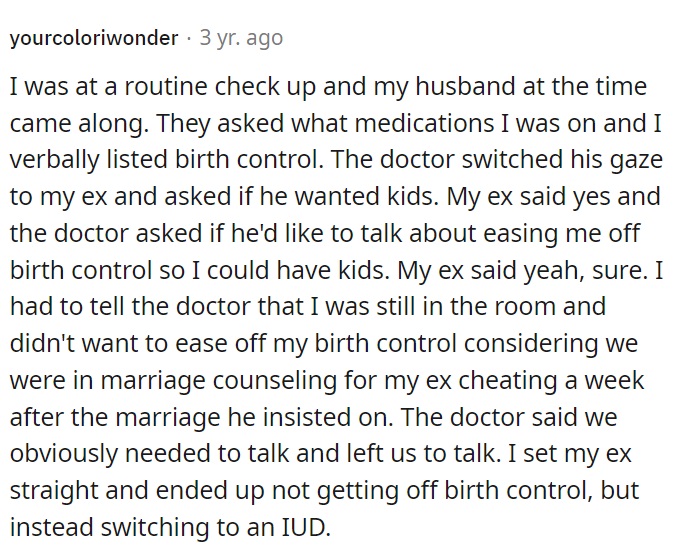The width and height of the screenshot is (699, 547).
Task: Click the phrase 'came along' in comment
Action: tap(78, 123)
